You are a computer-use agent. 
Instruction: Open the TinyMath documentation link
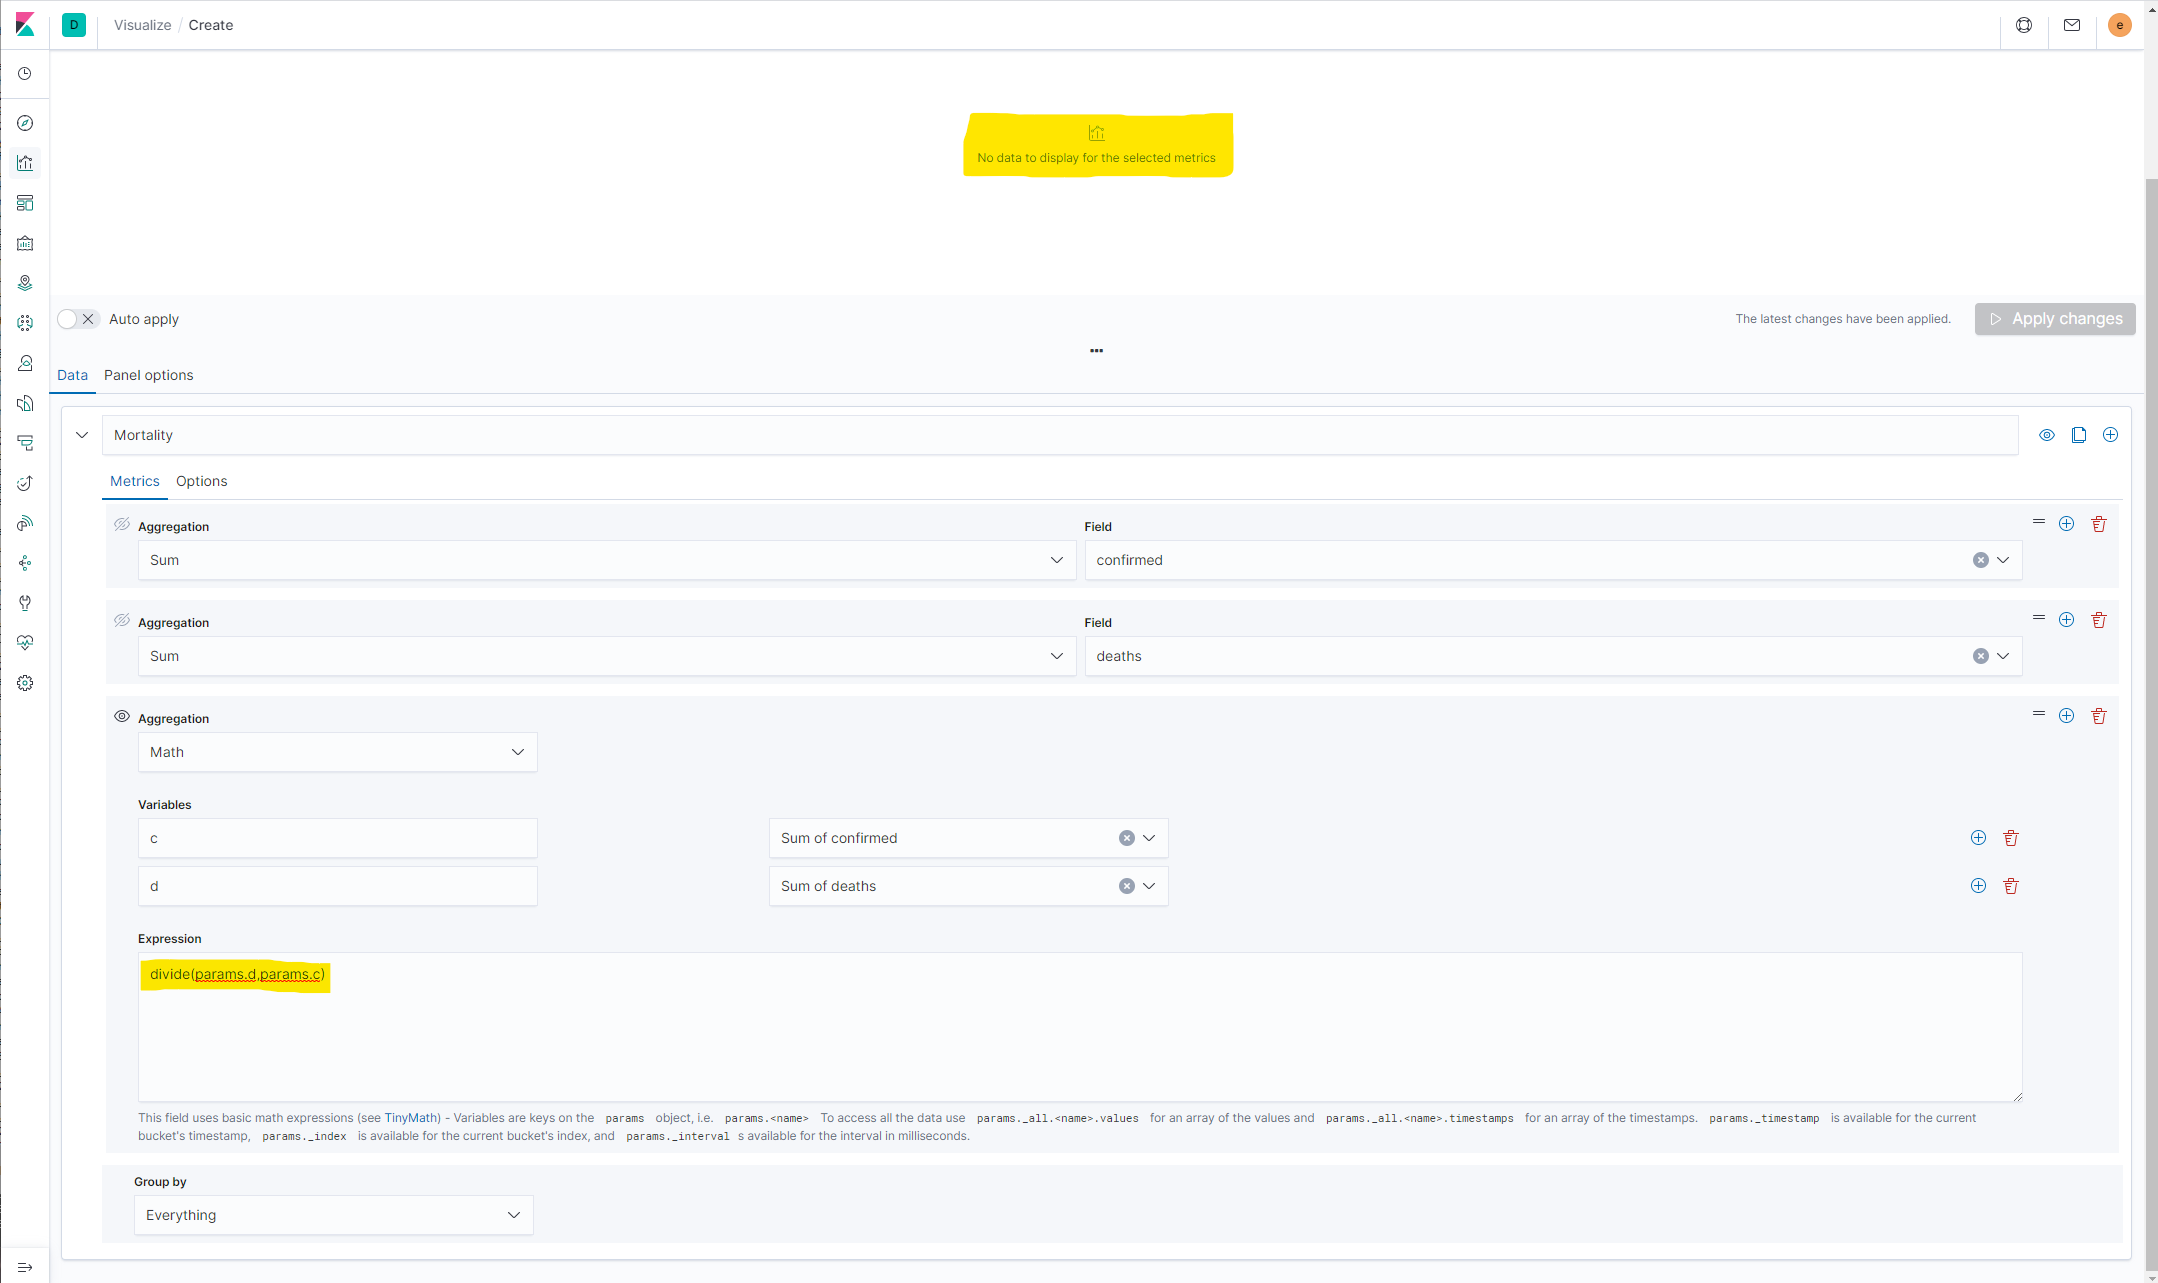pos(411,1118)
